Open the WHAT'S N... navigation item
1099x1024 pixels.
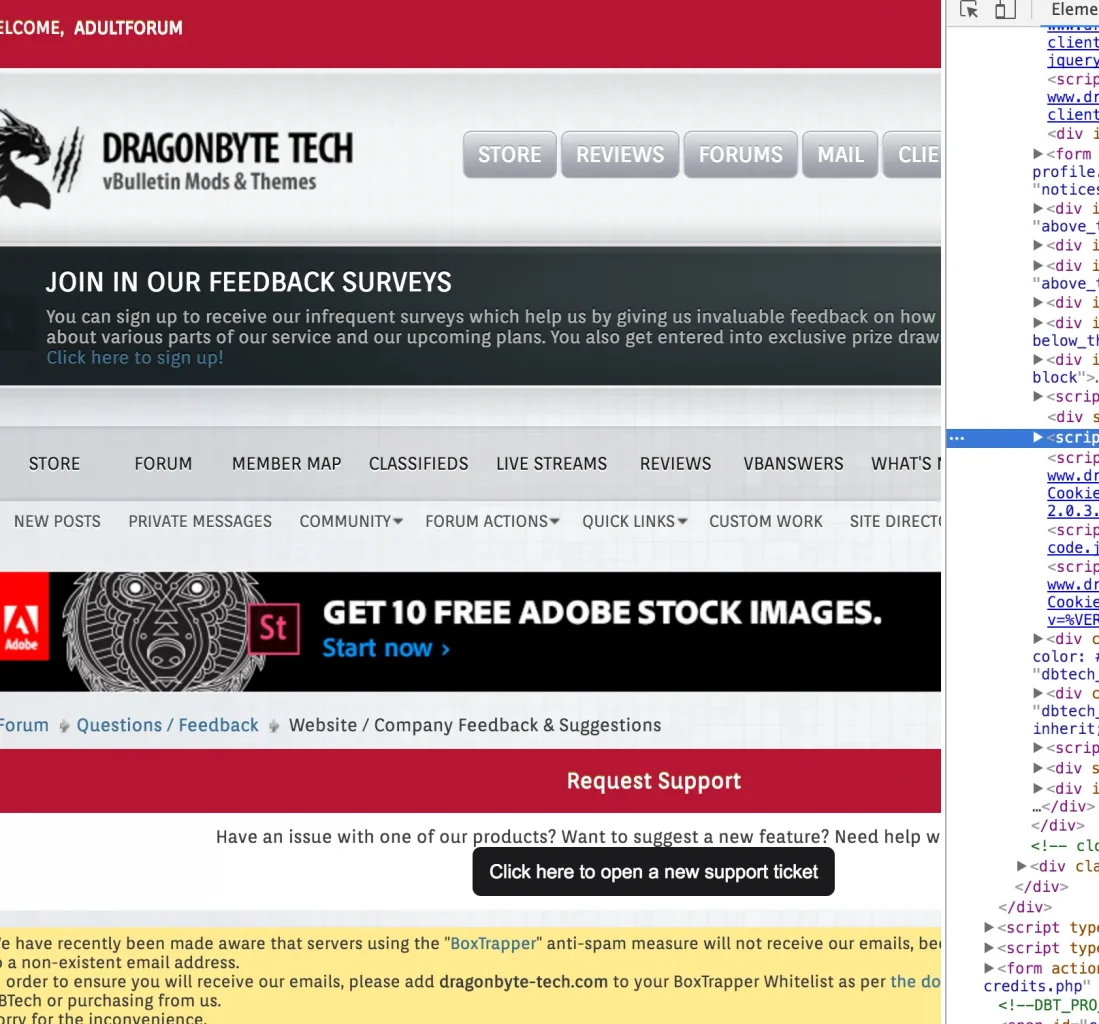906,464
